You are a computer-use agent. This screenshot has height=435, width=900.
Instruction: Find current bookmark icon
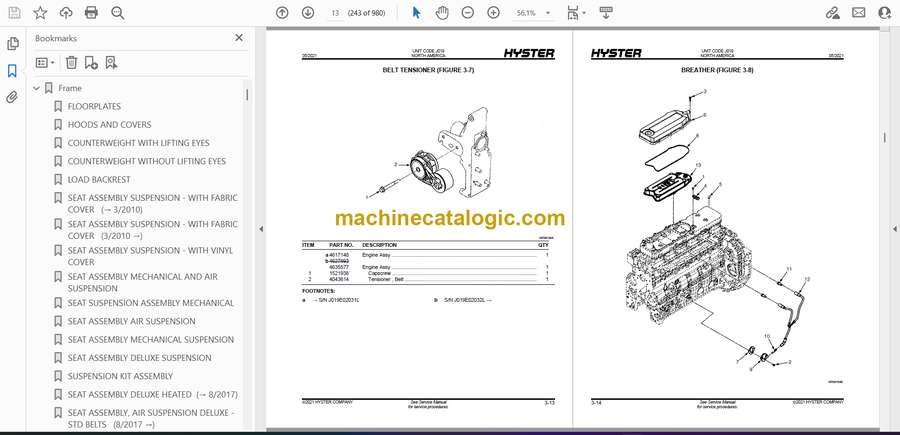point(111,63)
